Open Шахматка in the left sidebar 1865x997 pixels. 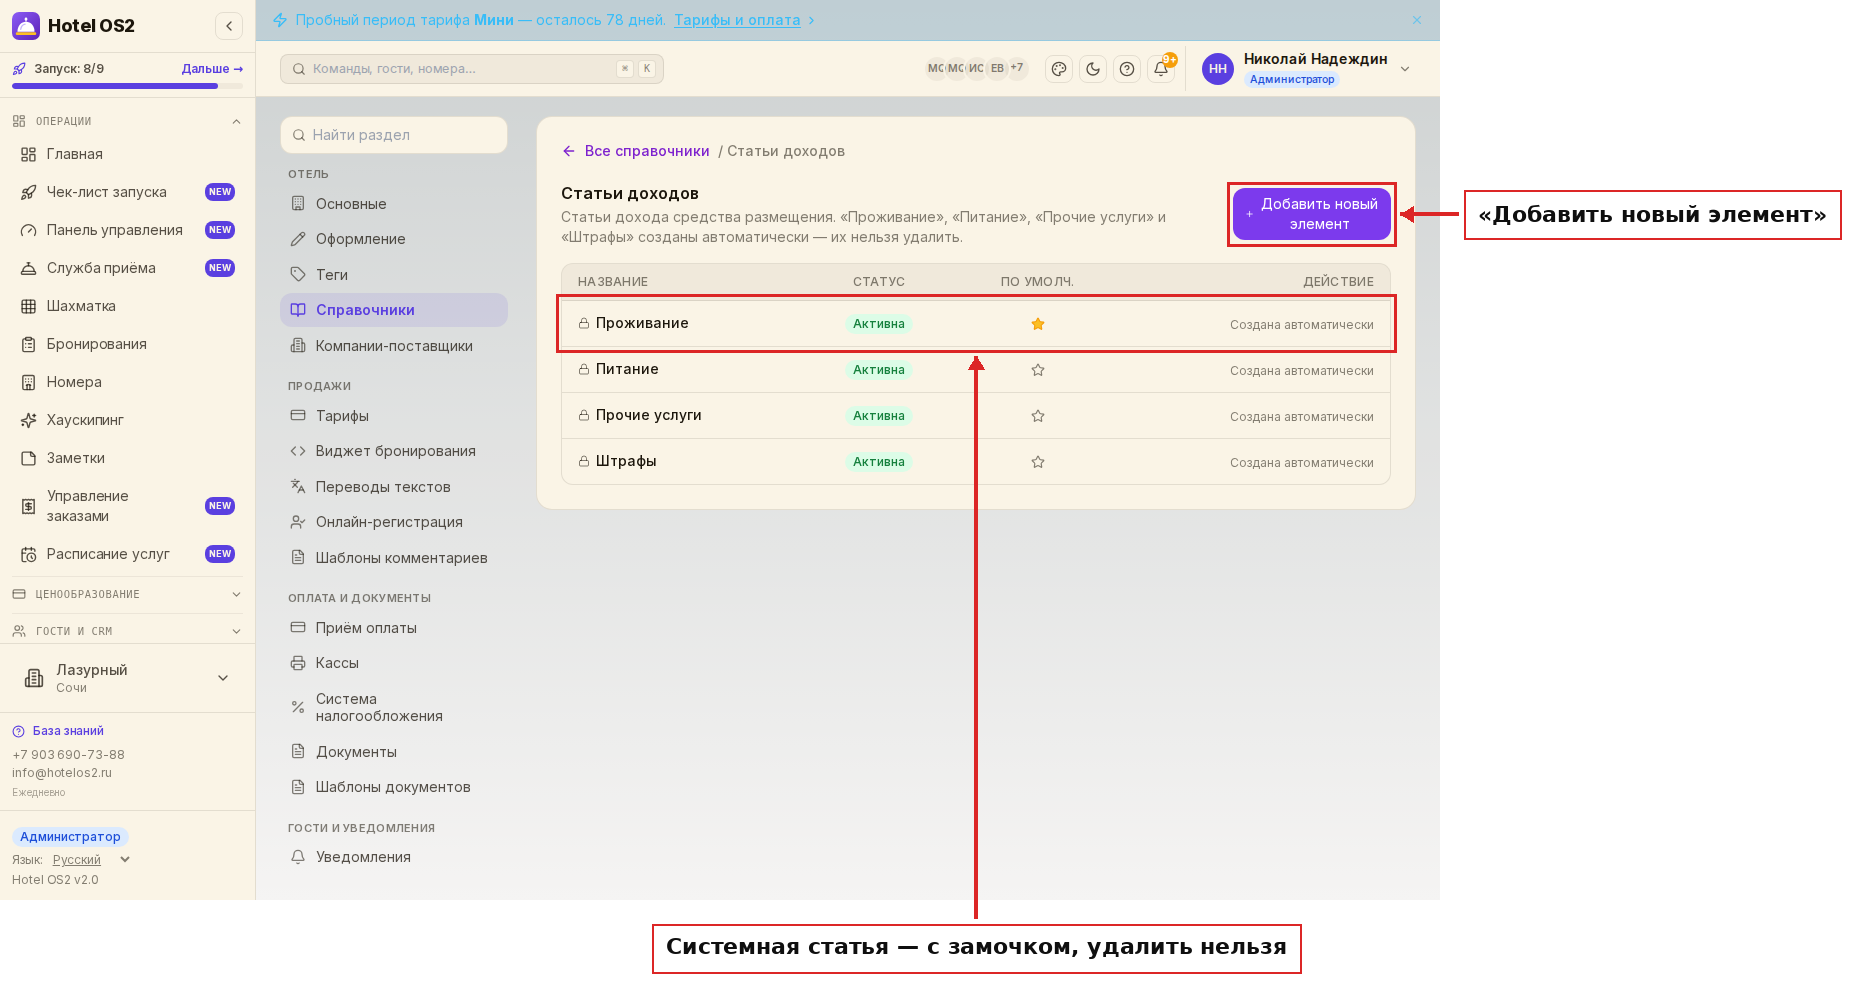128,306
